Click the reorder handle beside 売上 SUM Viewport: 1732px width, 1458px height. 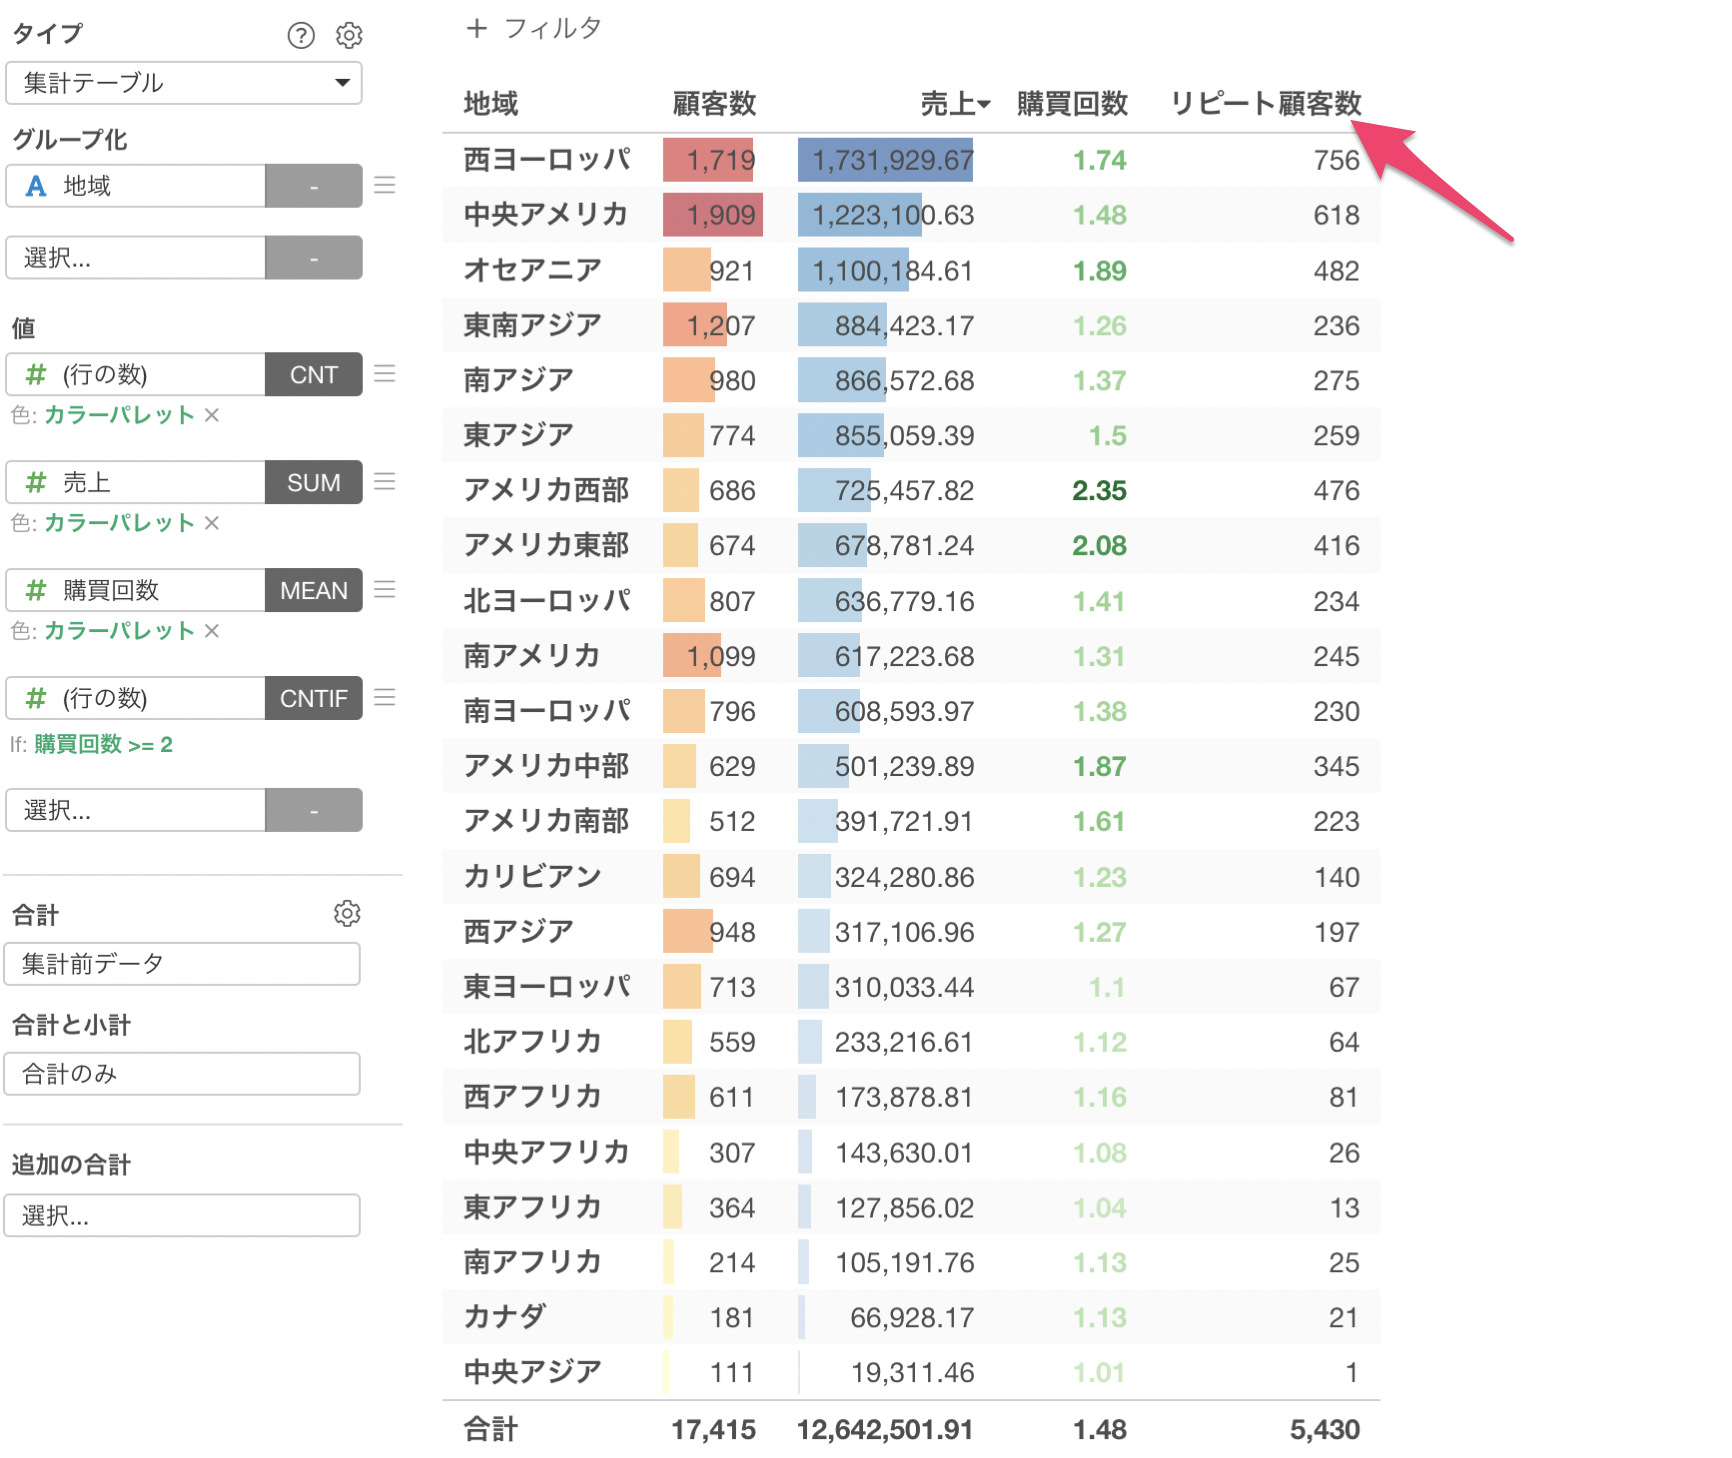[x=385, y=481]
